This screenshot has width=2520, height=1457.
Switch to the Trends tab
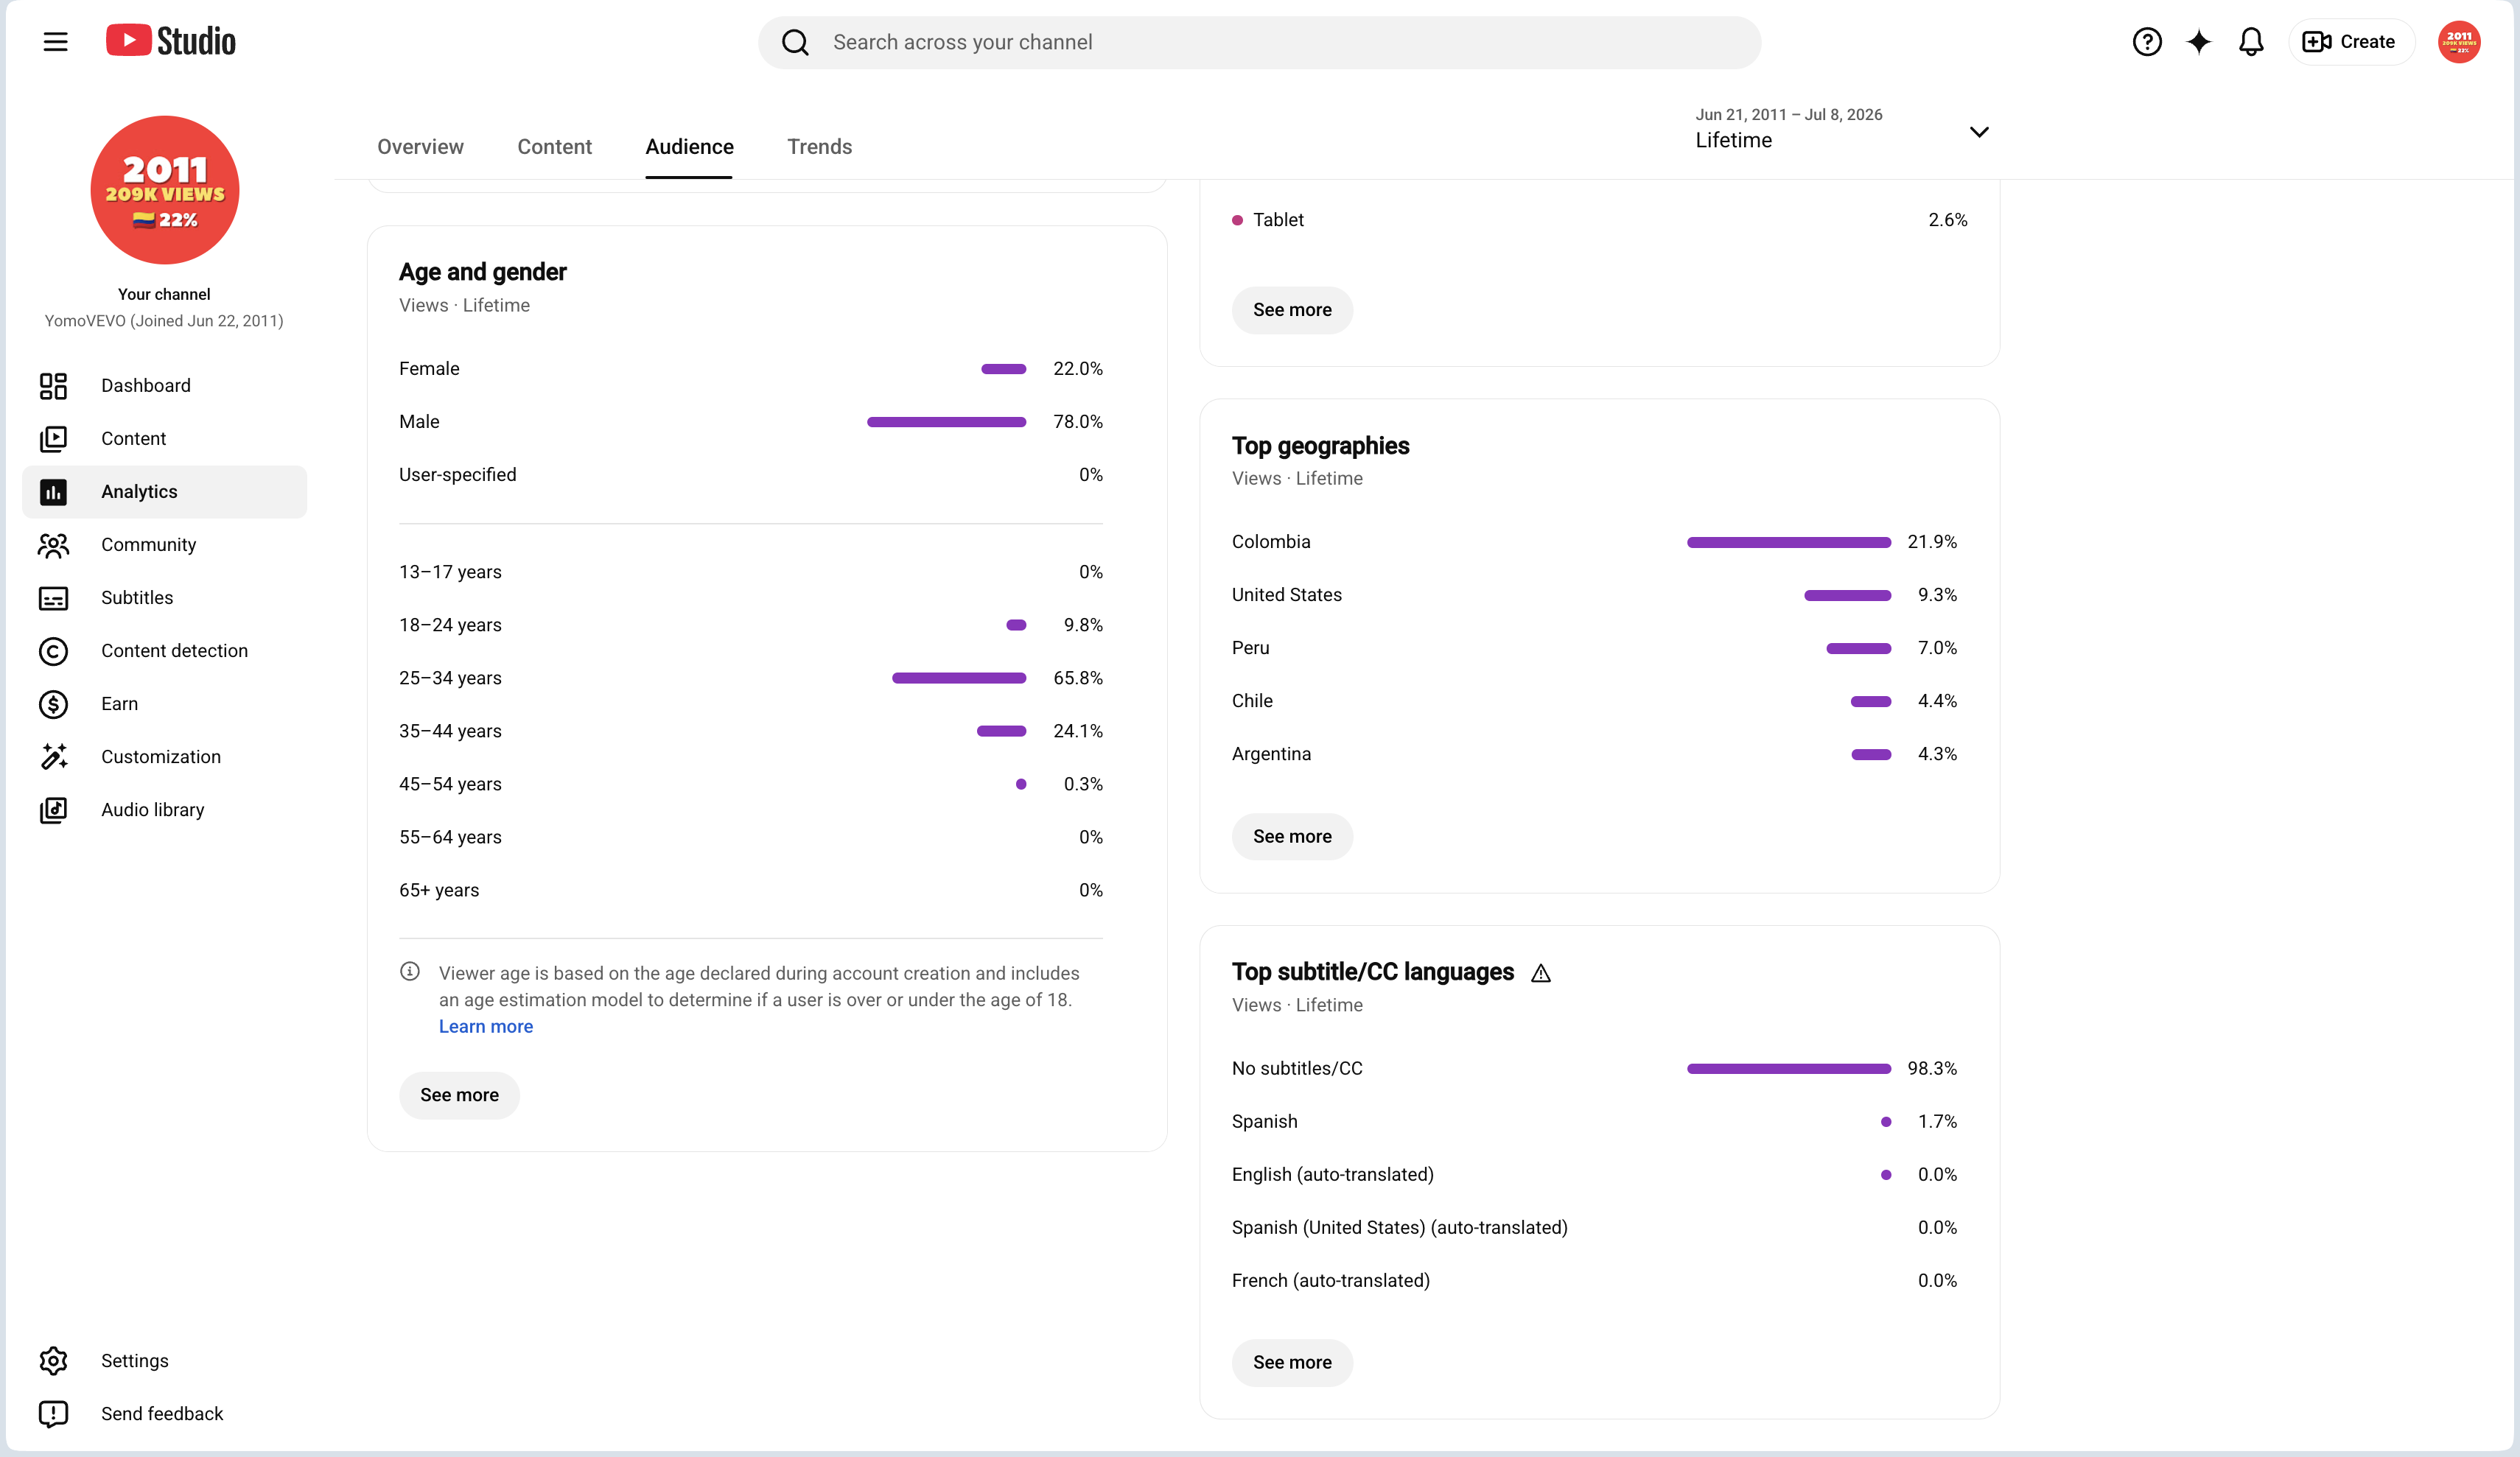819,147
